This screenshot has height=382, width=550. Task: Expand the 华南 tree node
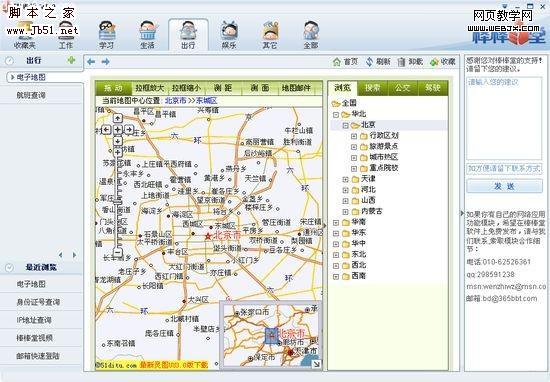(x=336, y=222)
